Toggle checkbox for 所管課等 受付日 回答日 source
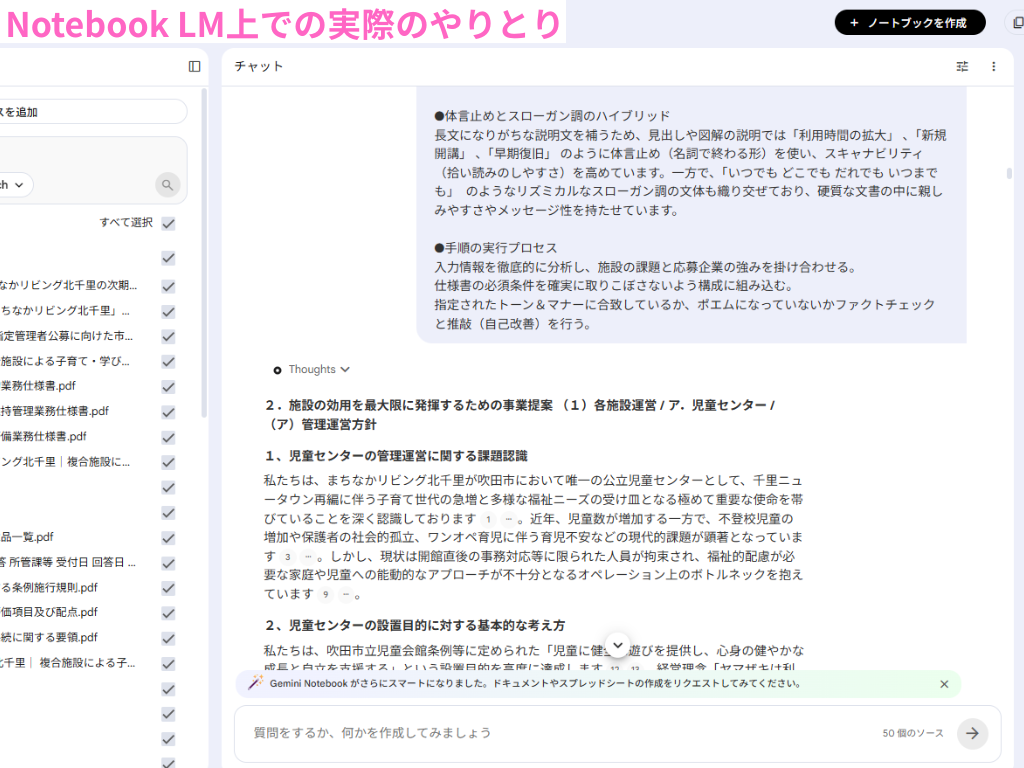Image resolution: width=1024 pixels, height=768 pixels. click(168, 563)
